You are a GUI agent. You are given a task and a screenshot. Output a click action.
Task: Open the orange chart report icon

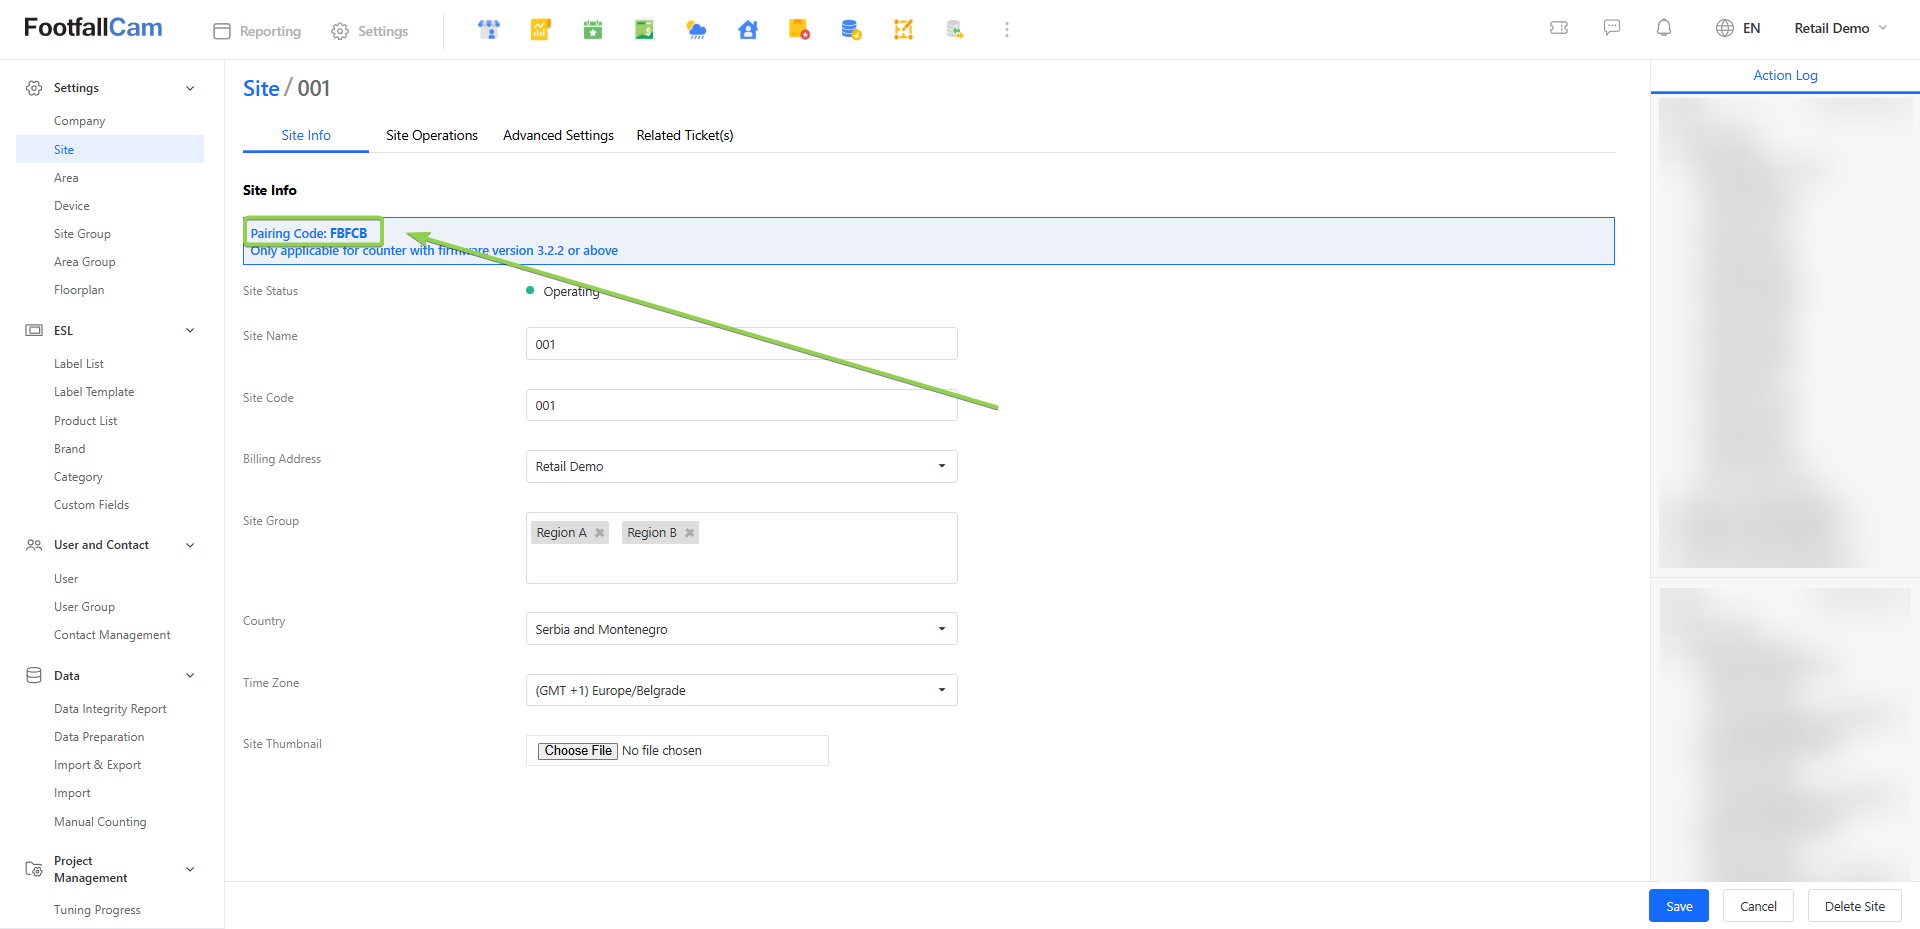pyautogui.click(x=541, y=30)
